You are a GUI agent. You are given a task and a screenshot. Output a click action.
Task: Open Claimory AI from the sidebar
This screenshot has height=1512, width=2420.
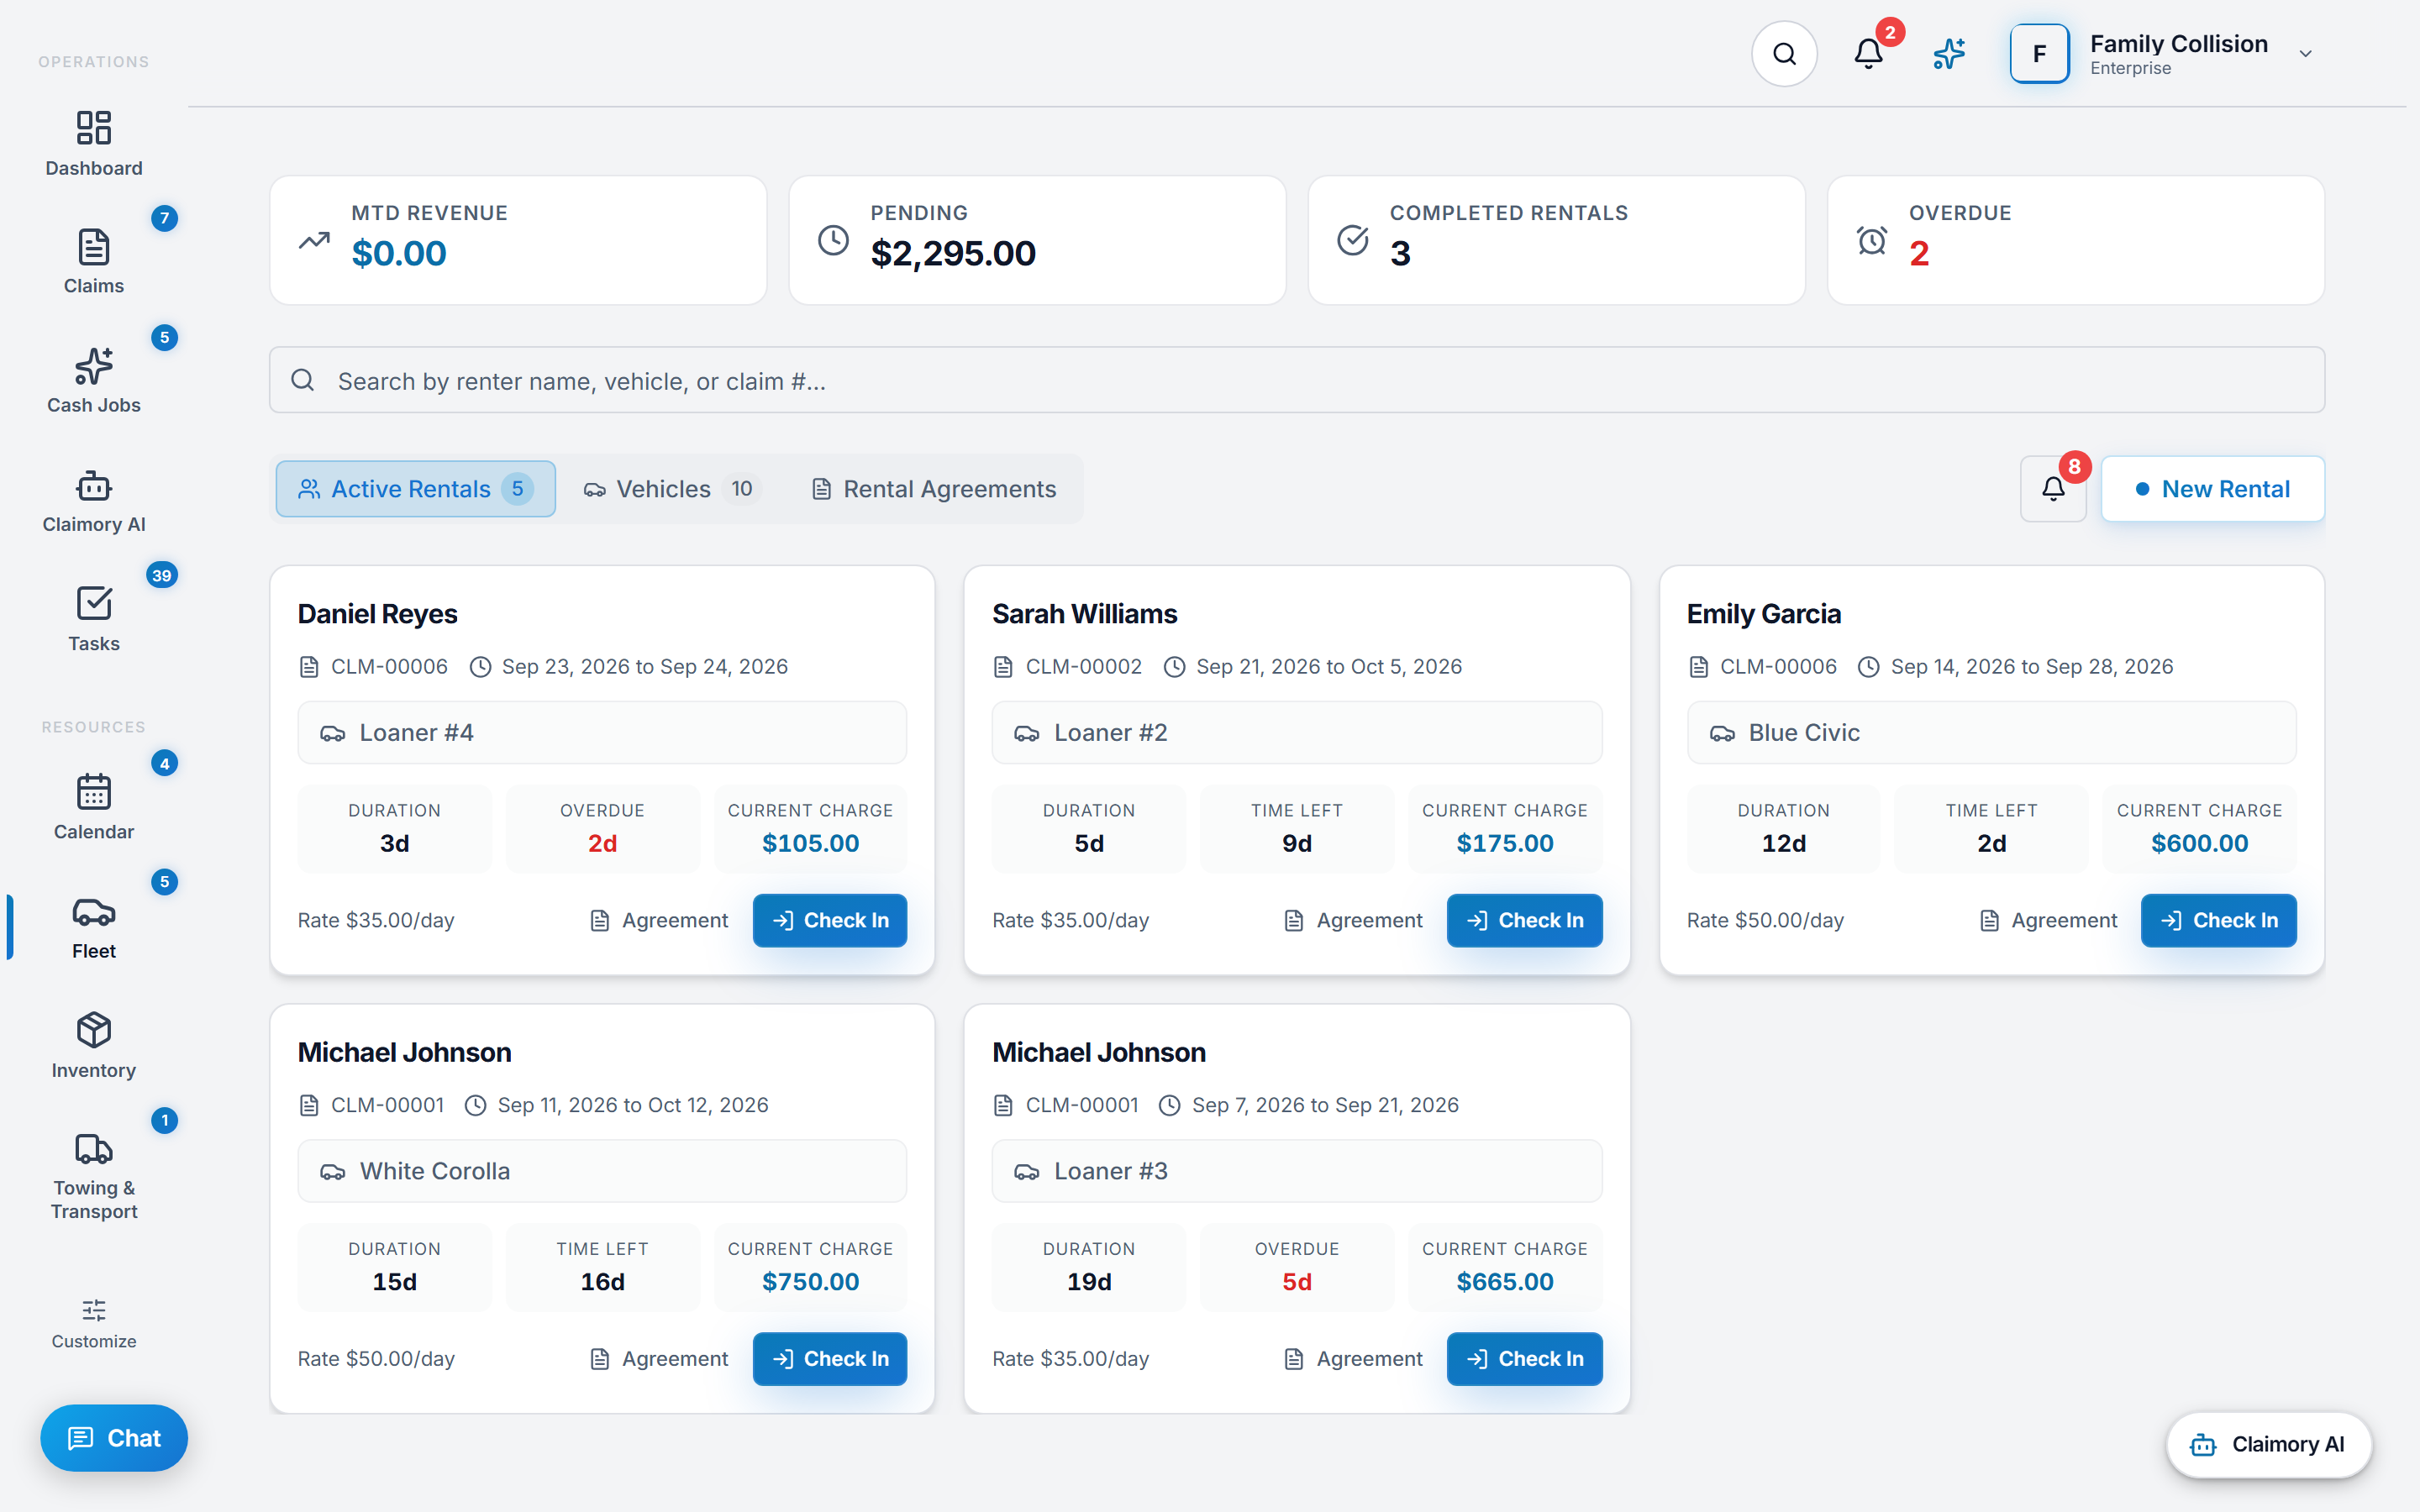coord(93,501)
